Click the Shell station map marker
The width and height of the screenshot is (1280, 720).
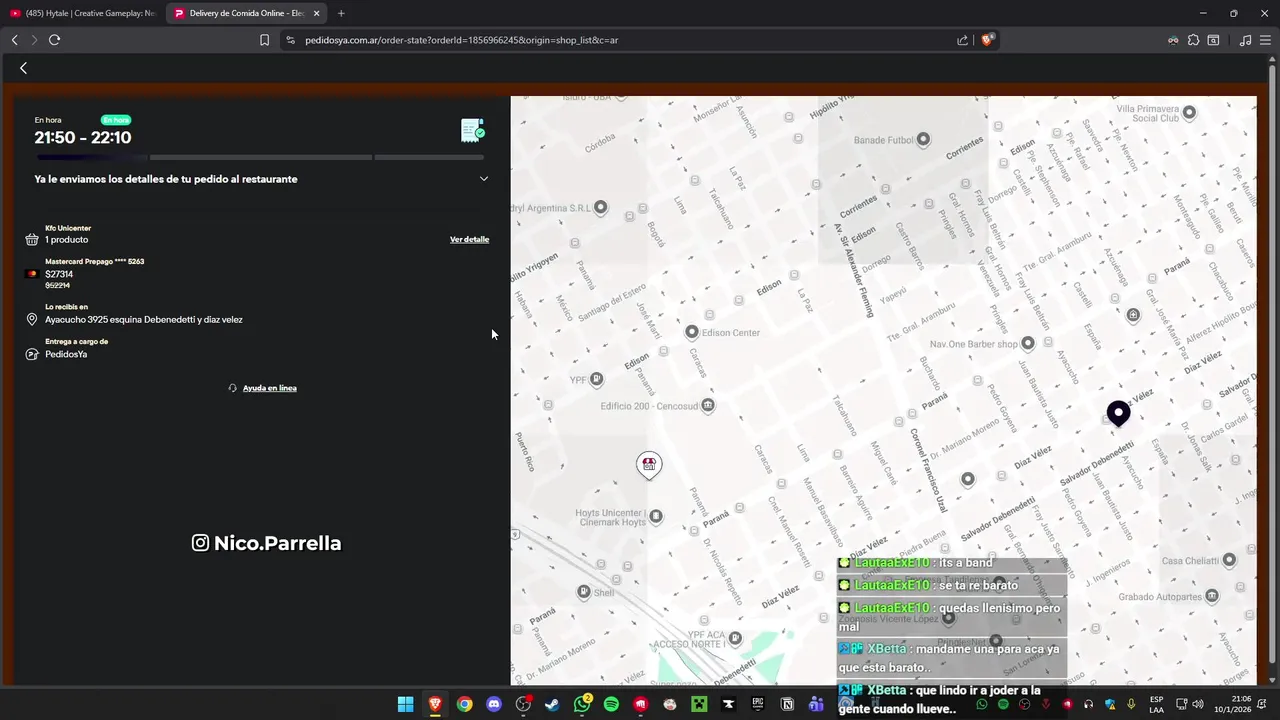click(584, 592)
